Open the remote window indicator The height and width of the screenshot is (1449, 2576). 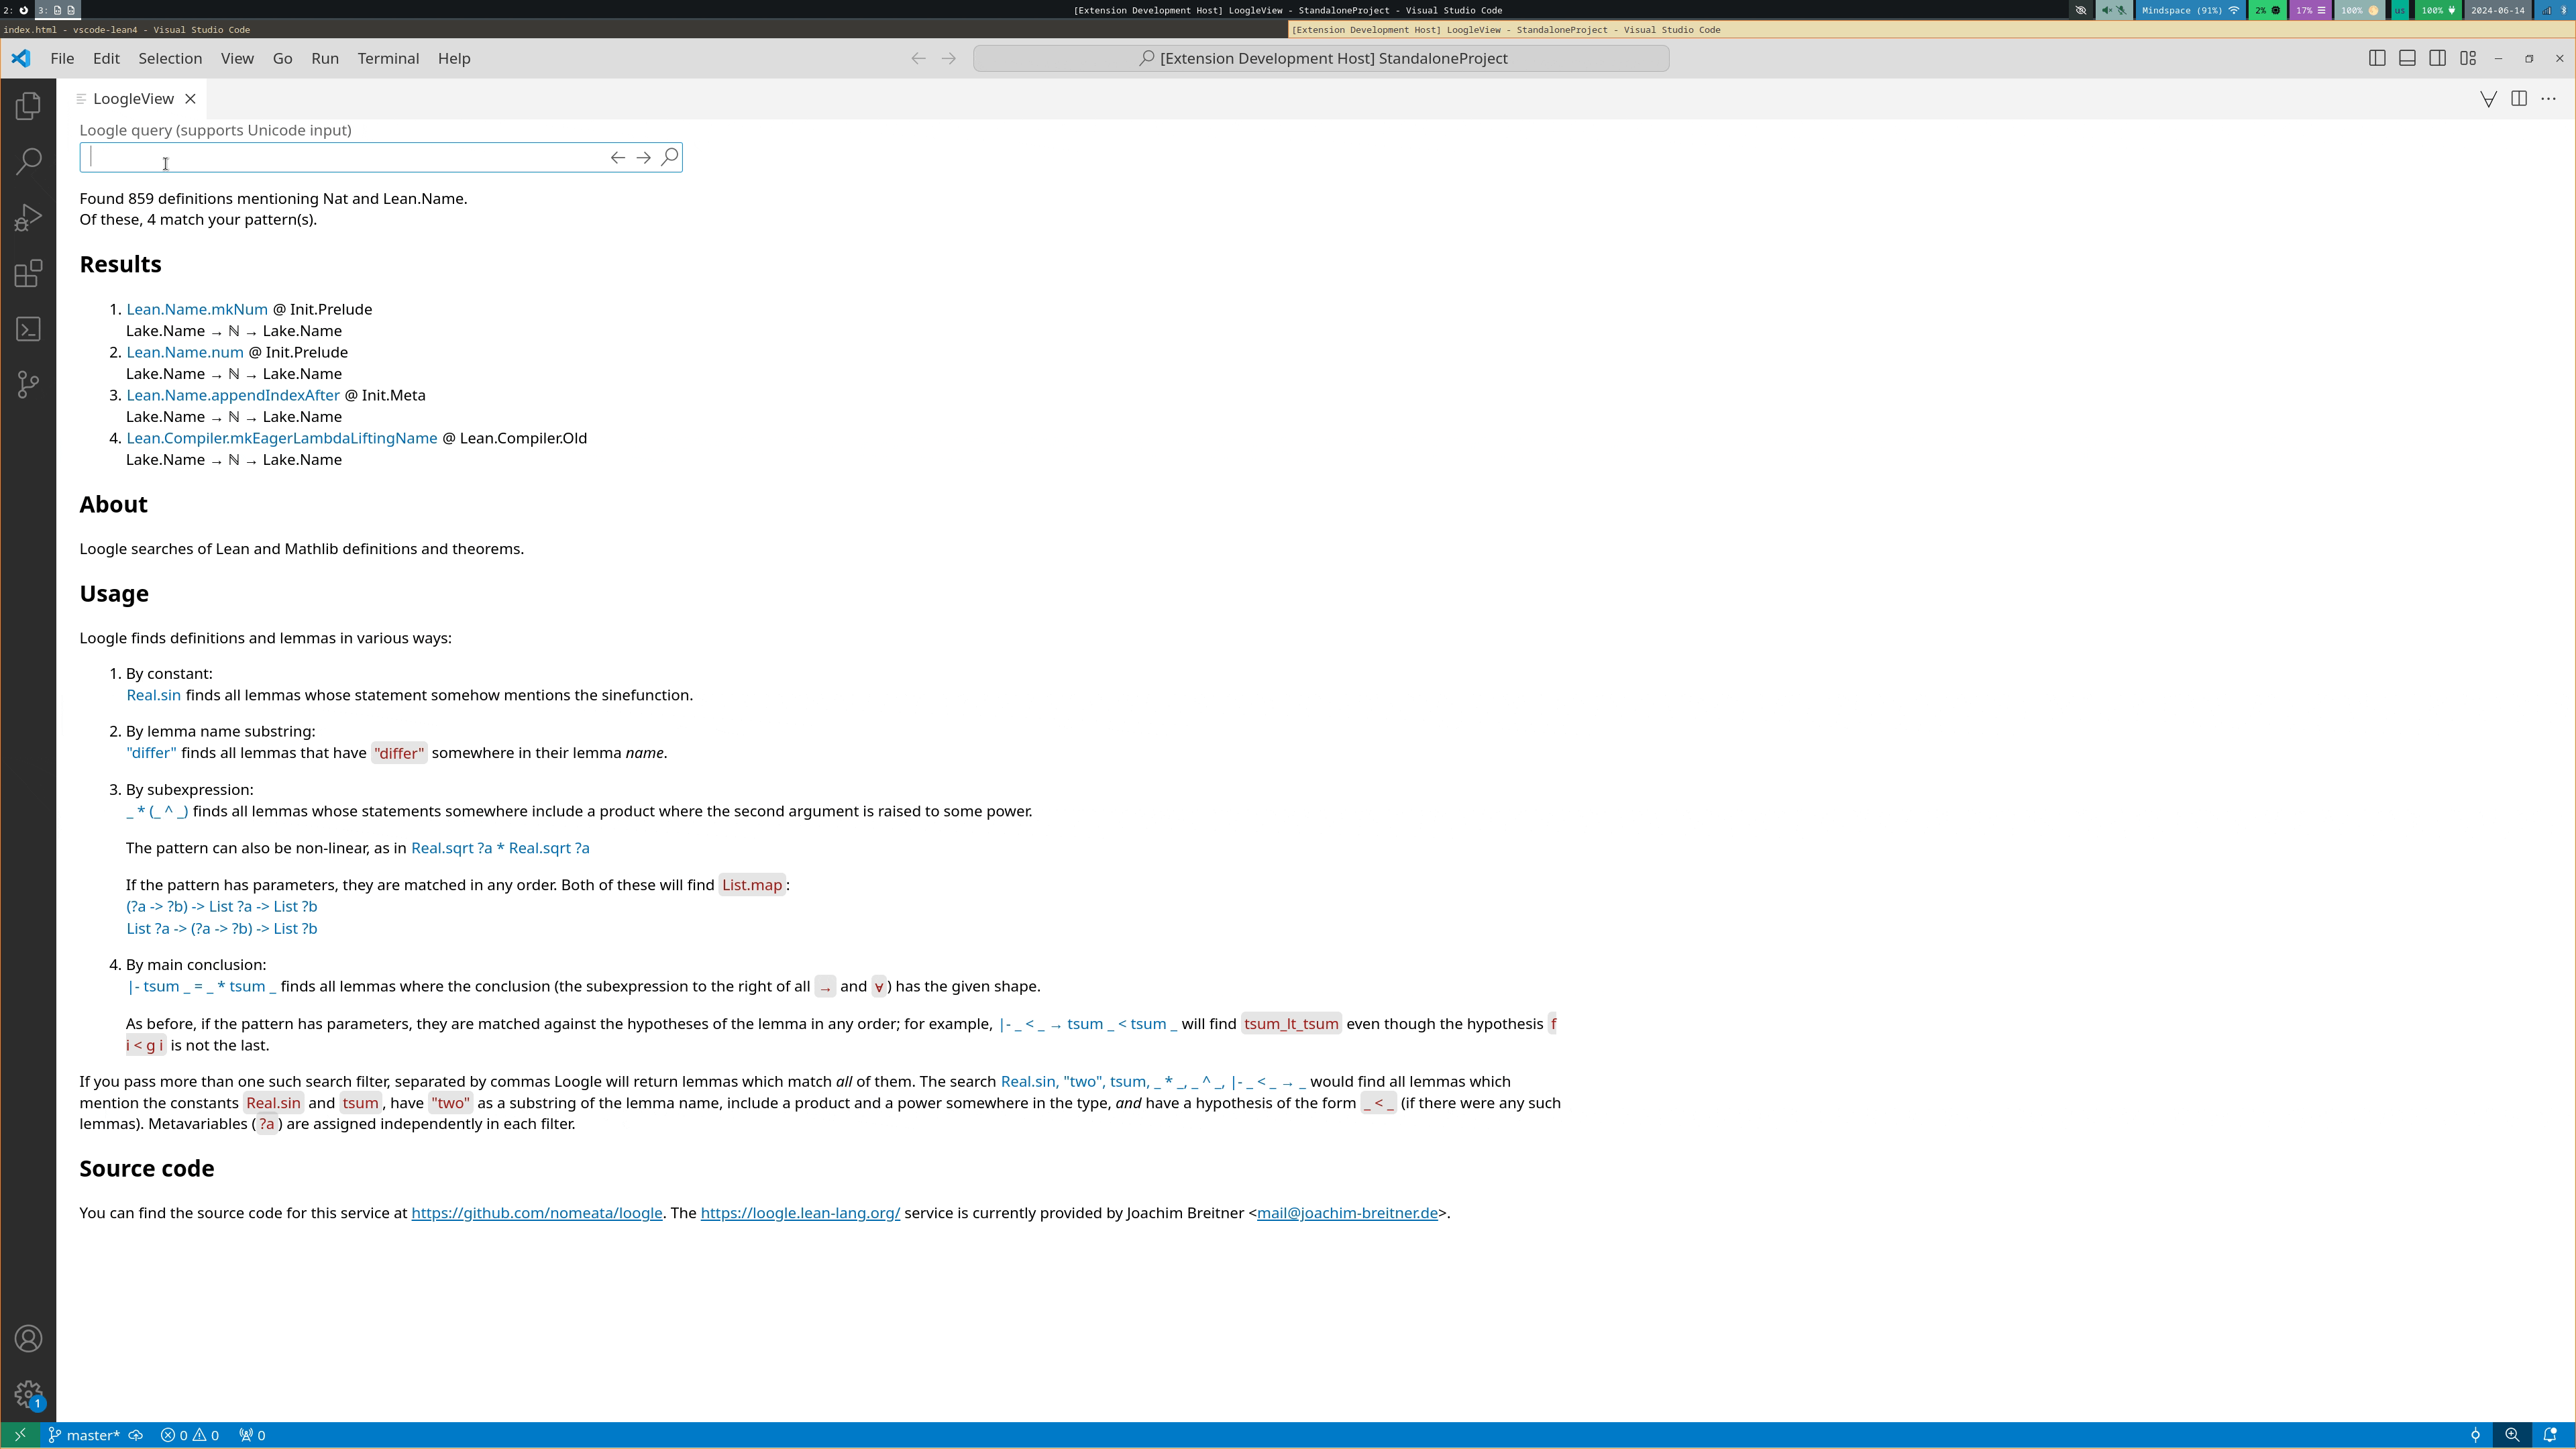tap(19, 1435)
